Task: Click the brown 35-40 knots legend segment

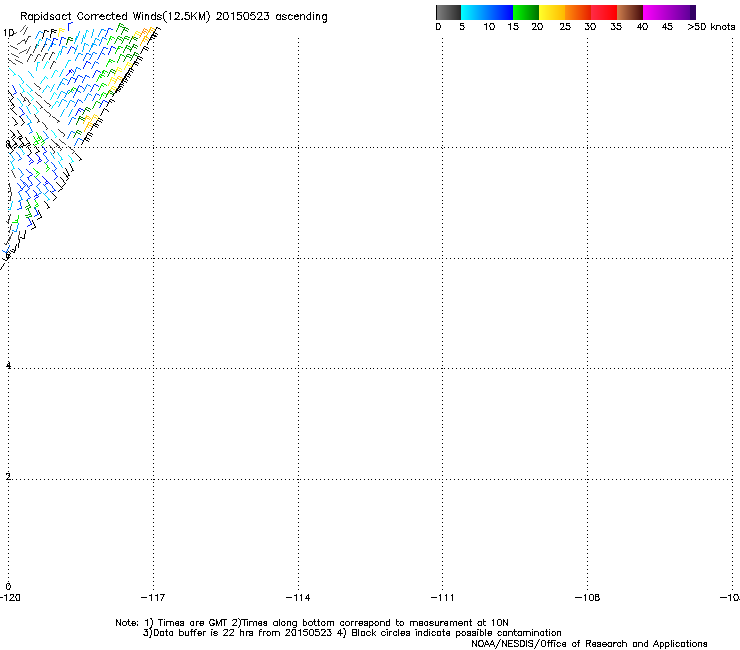Action: [x=630, y=12]
